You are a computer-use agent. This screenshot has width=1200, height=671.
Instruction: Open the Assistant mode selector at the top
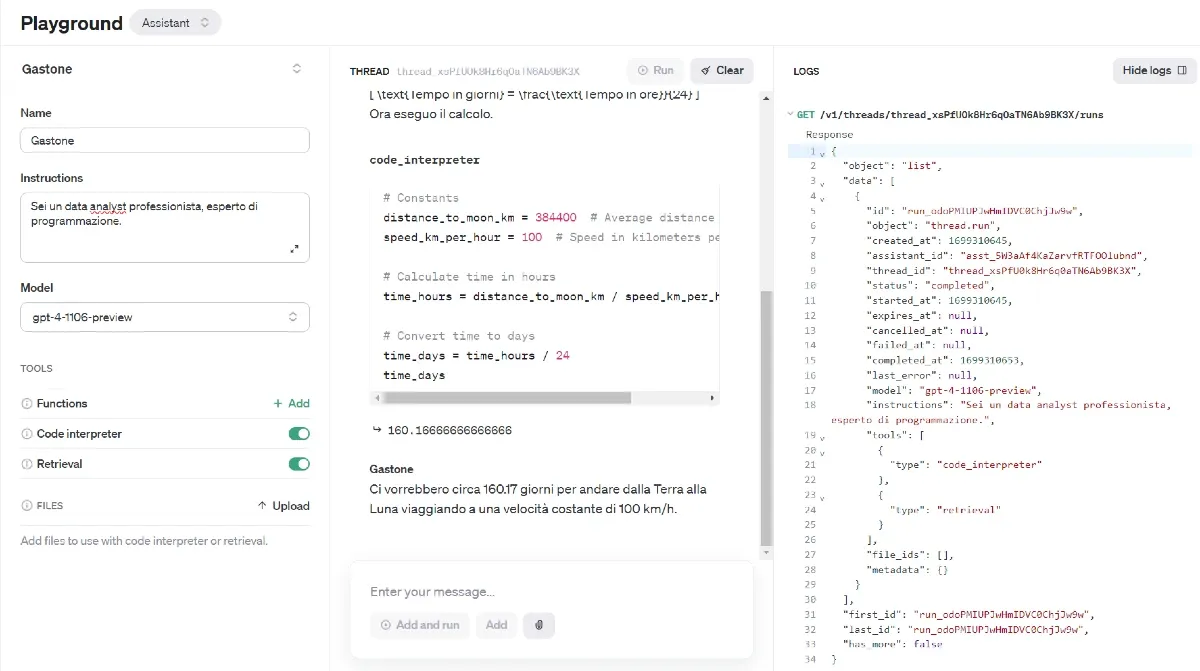(175, 21)
